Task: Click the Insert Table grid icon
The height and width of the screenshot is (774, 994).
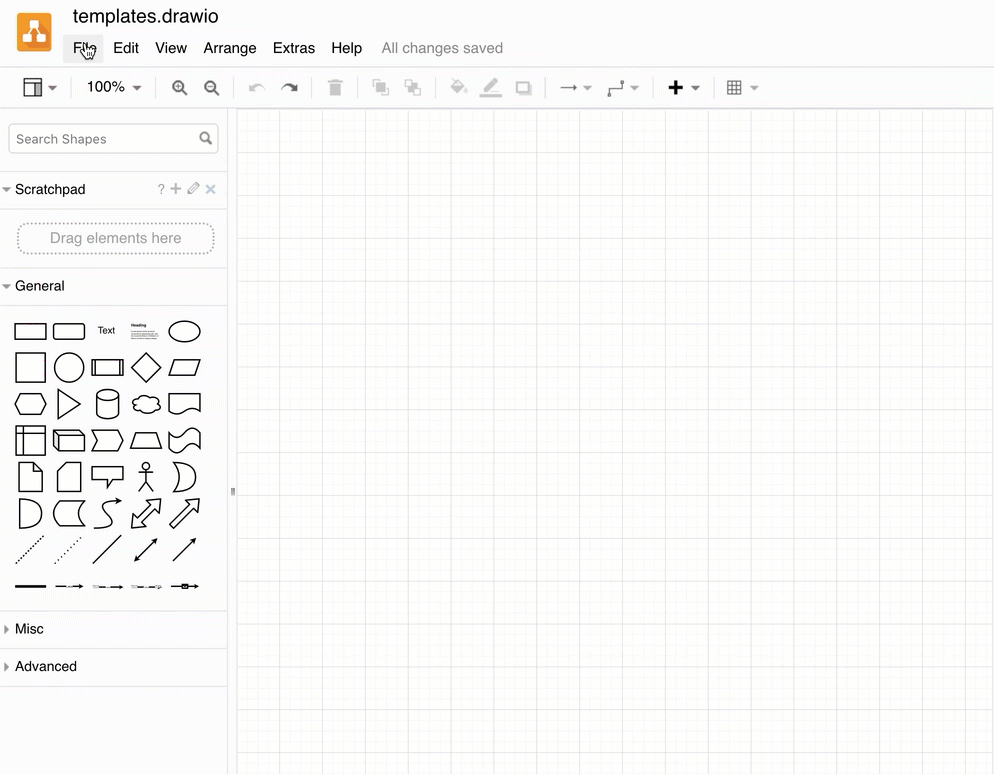Action: point(735,87)
